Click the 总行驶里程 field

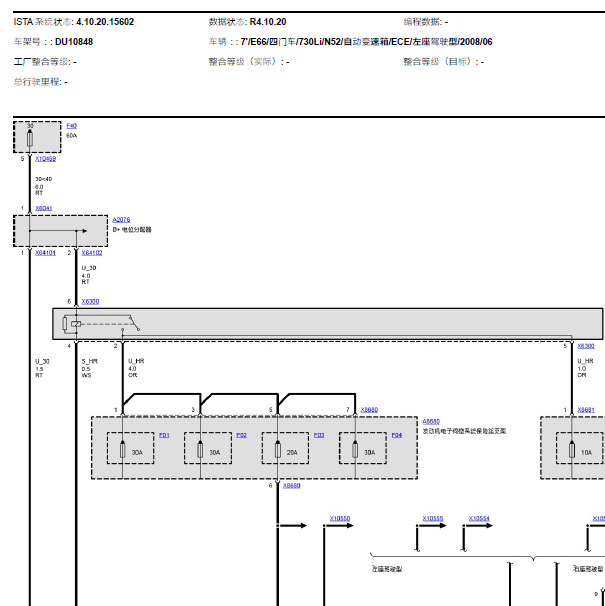[41, 82]
